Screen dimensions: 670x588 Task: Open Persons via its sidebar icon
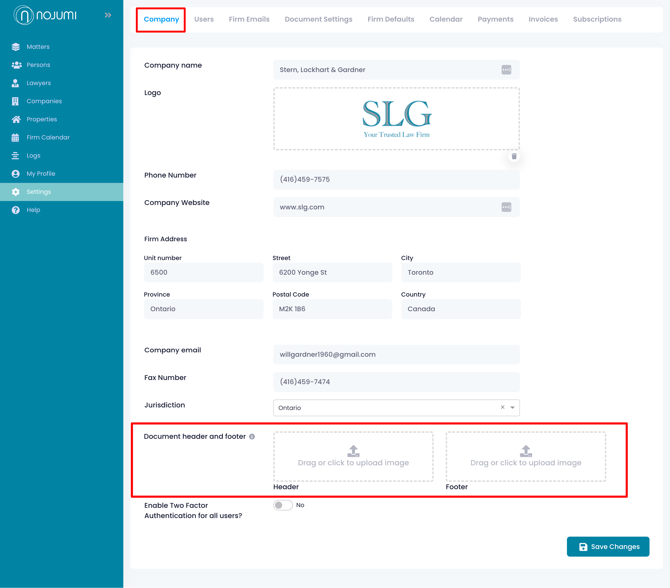[16, 65]
